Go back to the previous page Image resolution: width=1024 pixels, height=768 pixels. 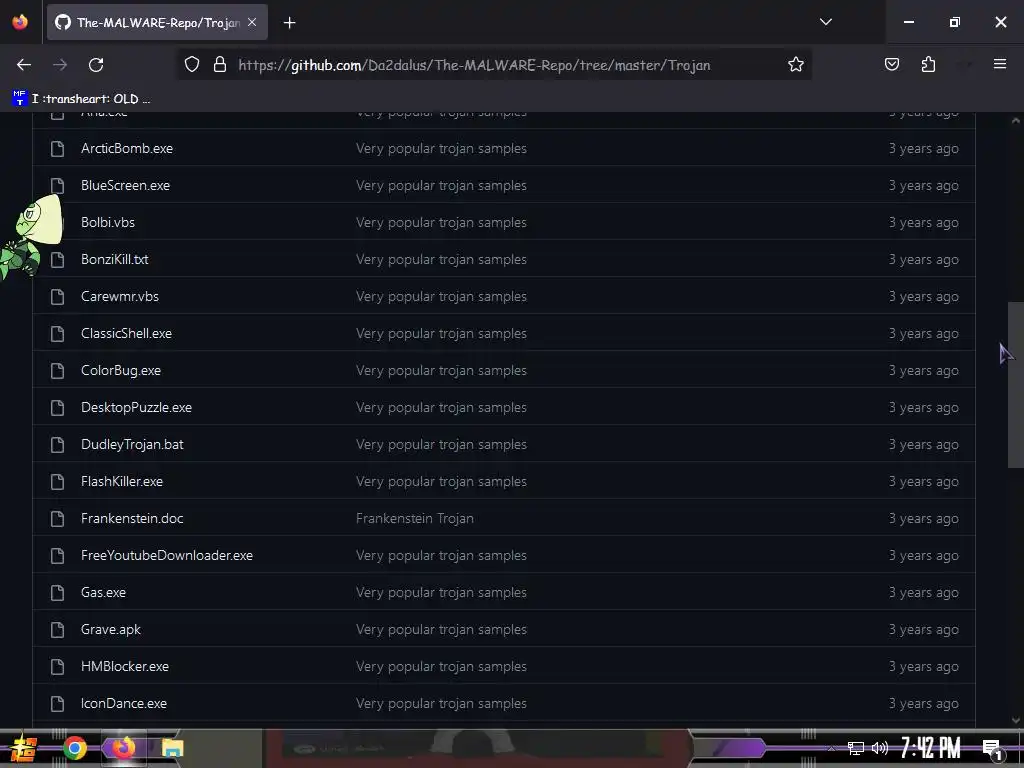[24, 65]
